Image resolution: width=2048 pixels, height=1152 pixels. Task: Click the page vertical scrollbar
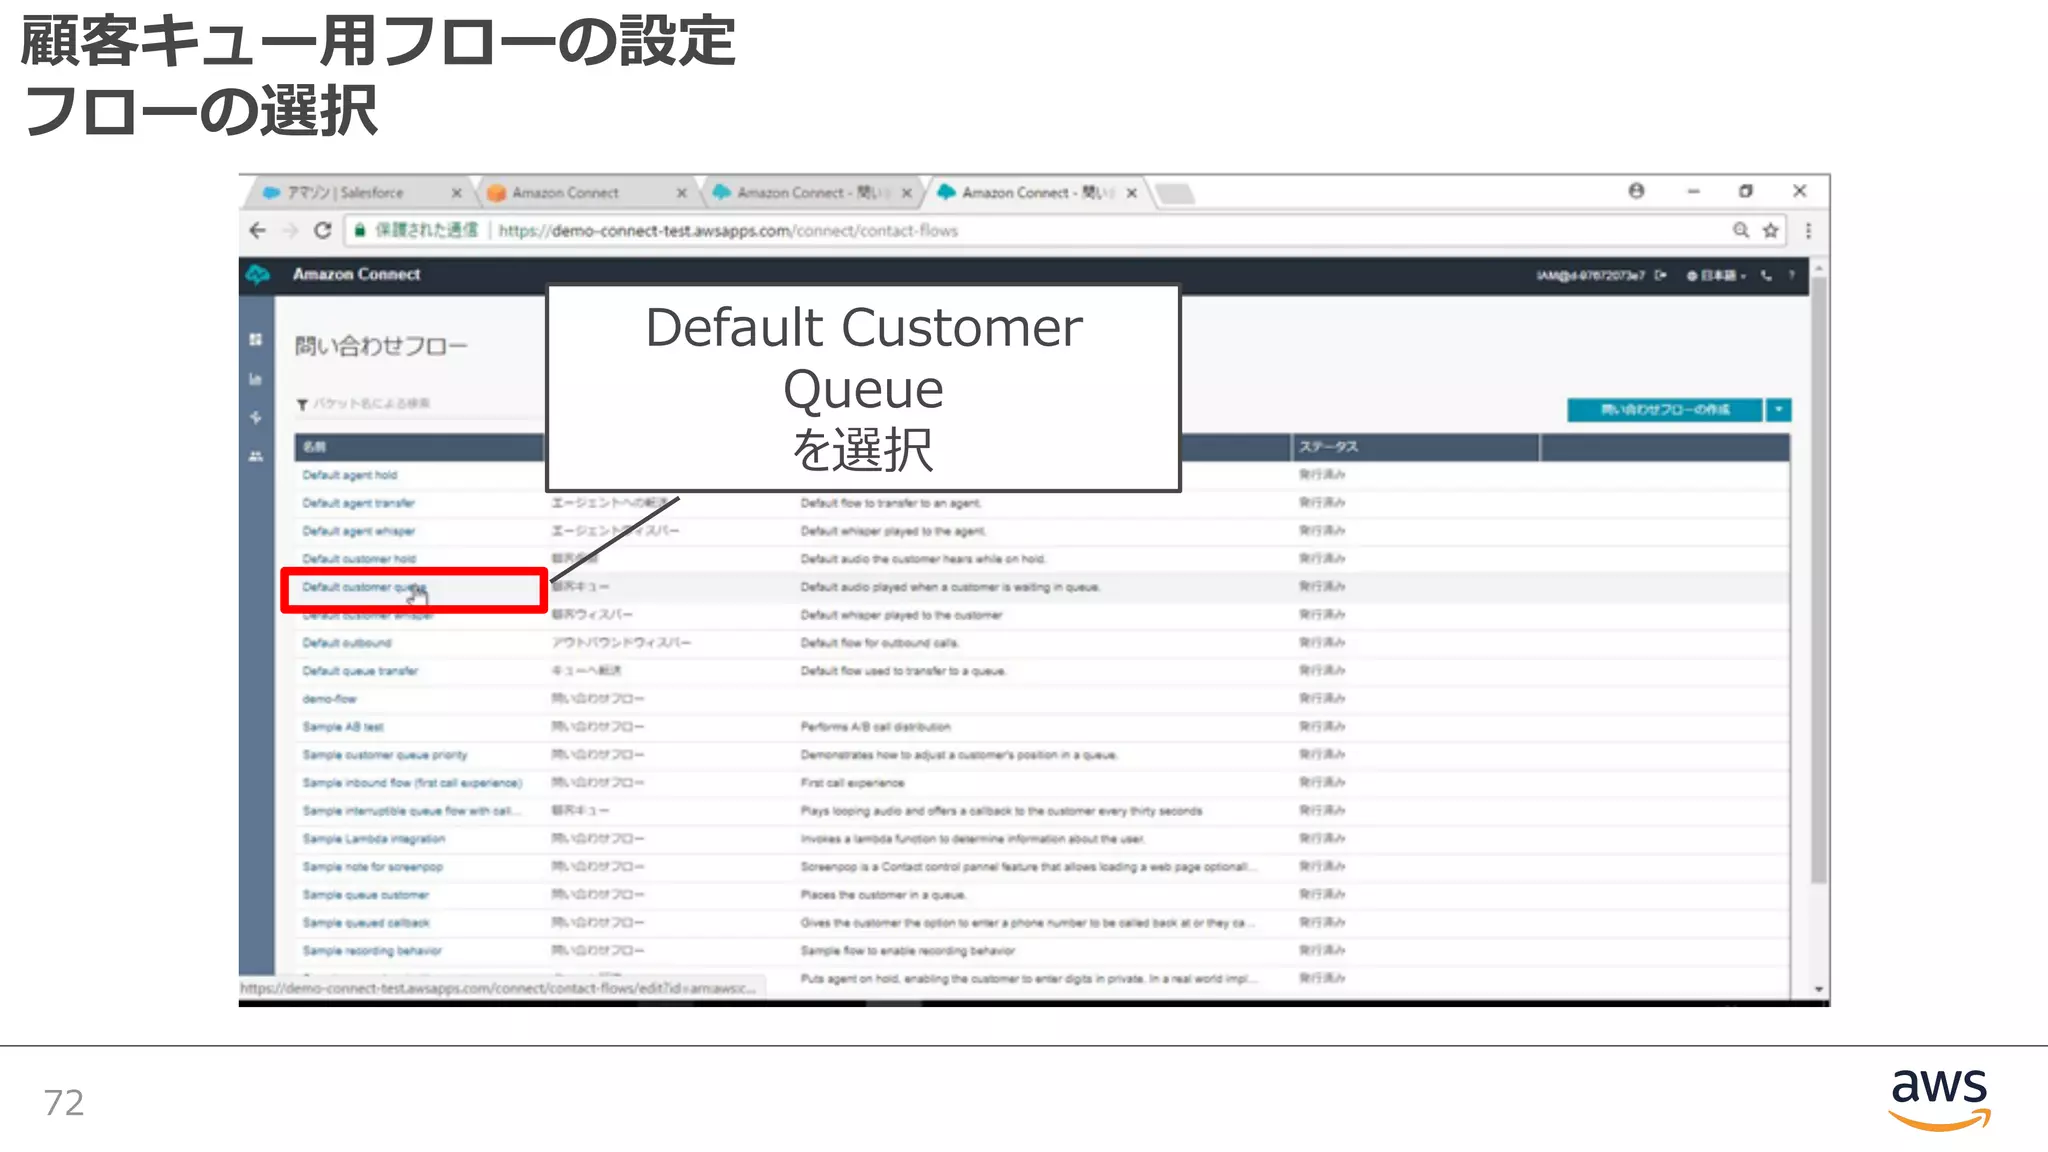coord(1819,580)
